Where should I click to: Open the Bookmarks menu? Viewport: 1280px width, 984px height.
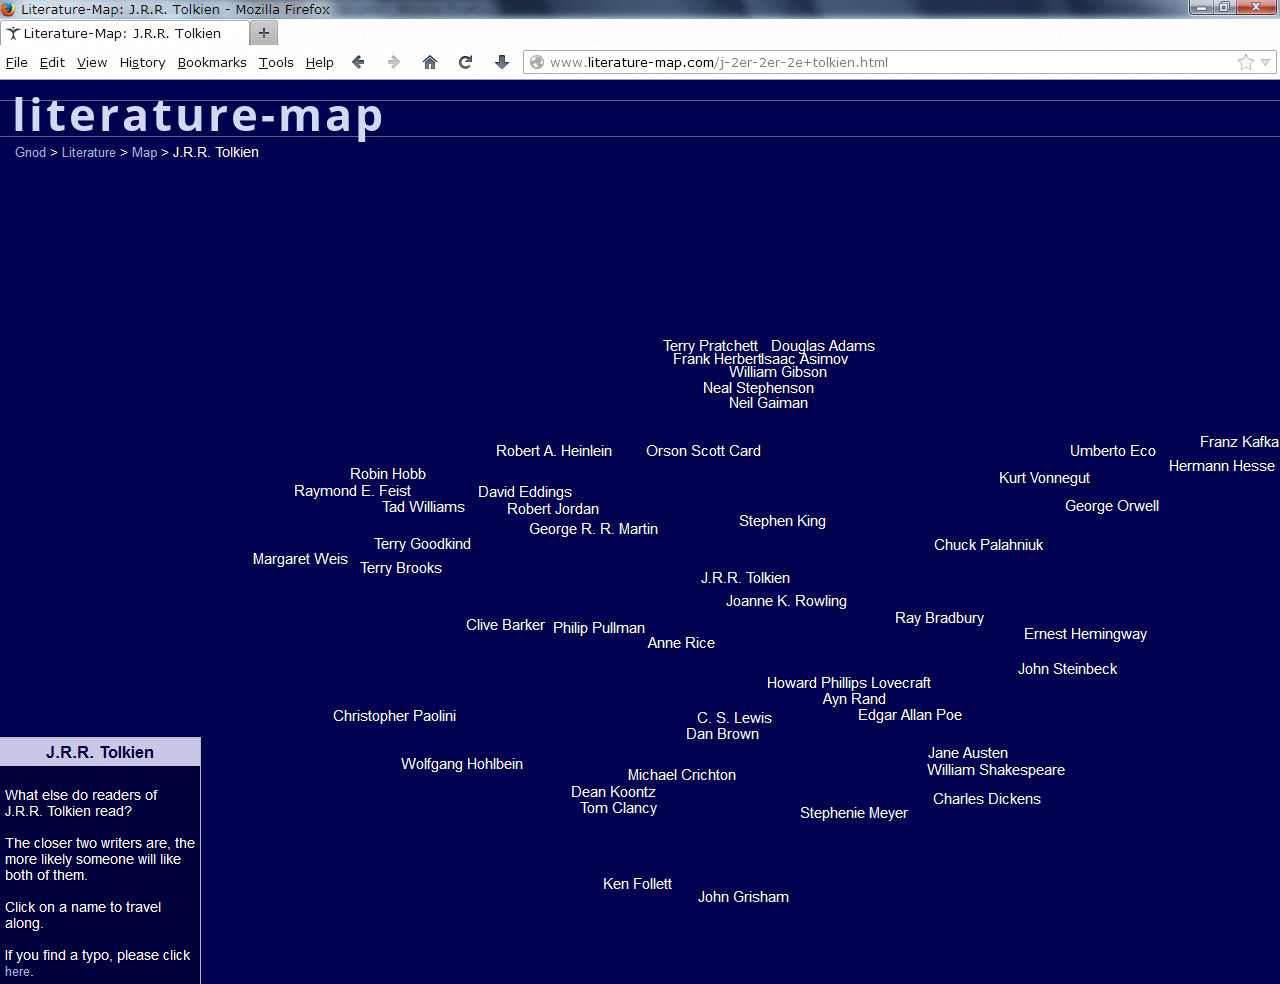click(x=212, y=62)
